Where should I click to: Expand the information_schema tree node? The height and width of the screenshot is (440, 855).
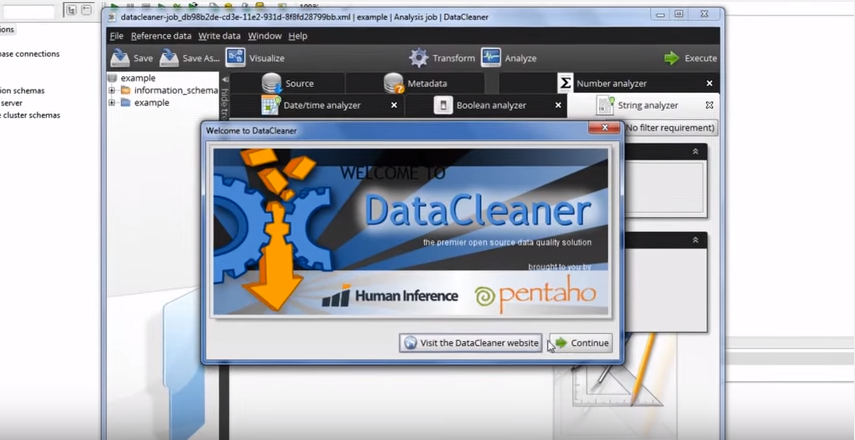click(113, 90)
